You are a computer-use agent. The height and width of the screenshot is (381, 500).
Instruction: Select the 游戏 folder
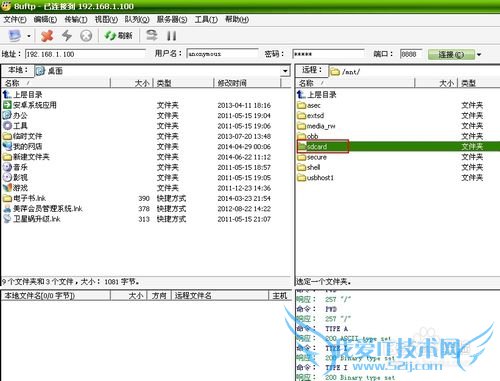(x=15, y=188)
